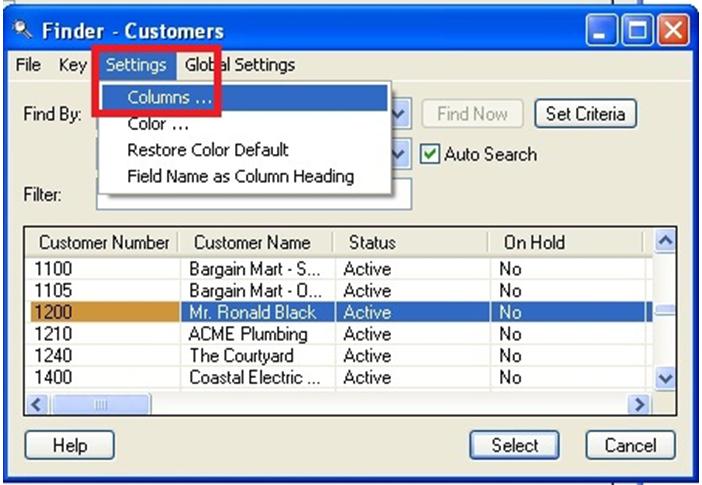
Task: Click the Customer Name column header
Action: click(x=256, y=243)
